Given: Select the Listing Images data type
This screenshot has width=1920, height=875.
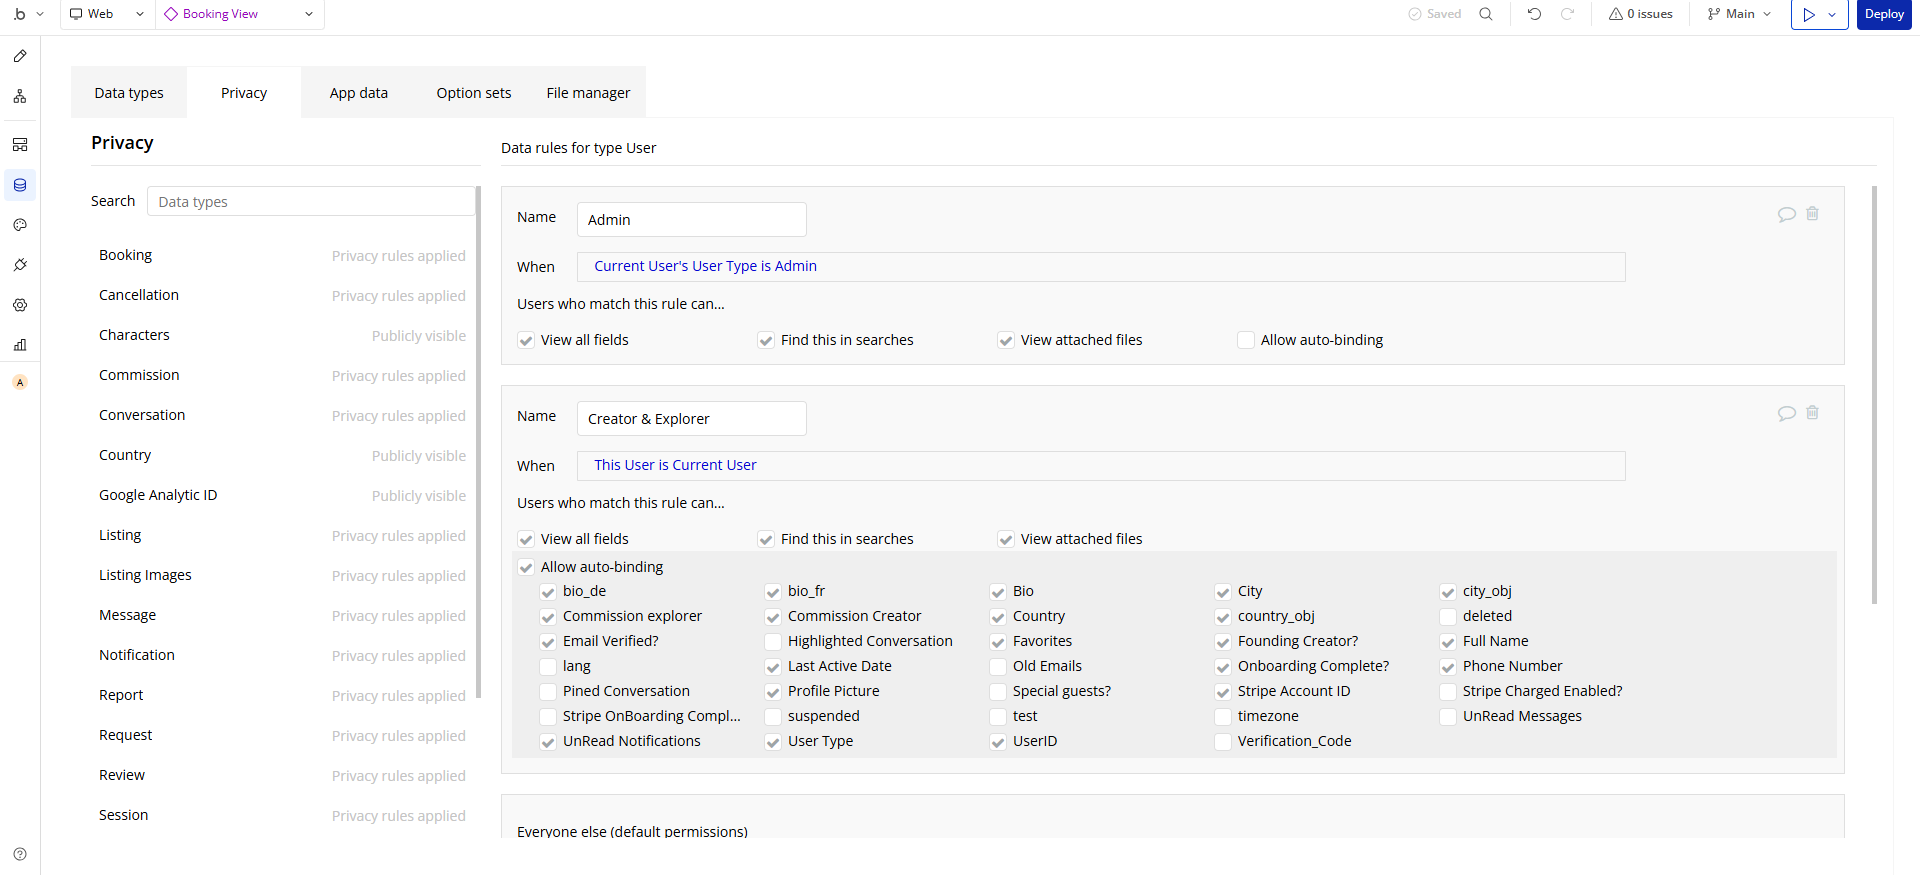Looking at the screenshot, I should (x=145, y=575).
